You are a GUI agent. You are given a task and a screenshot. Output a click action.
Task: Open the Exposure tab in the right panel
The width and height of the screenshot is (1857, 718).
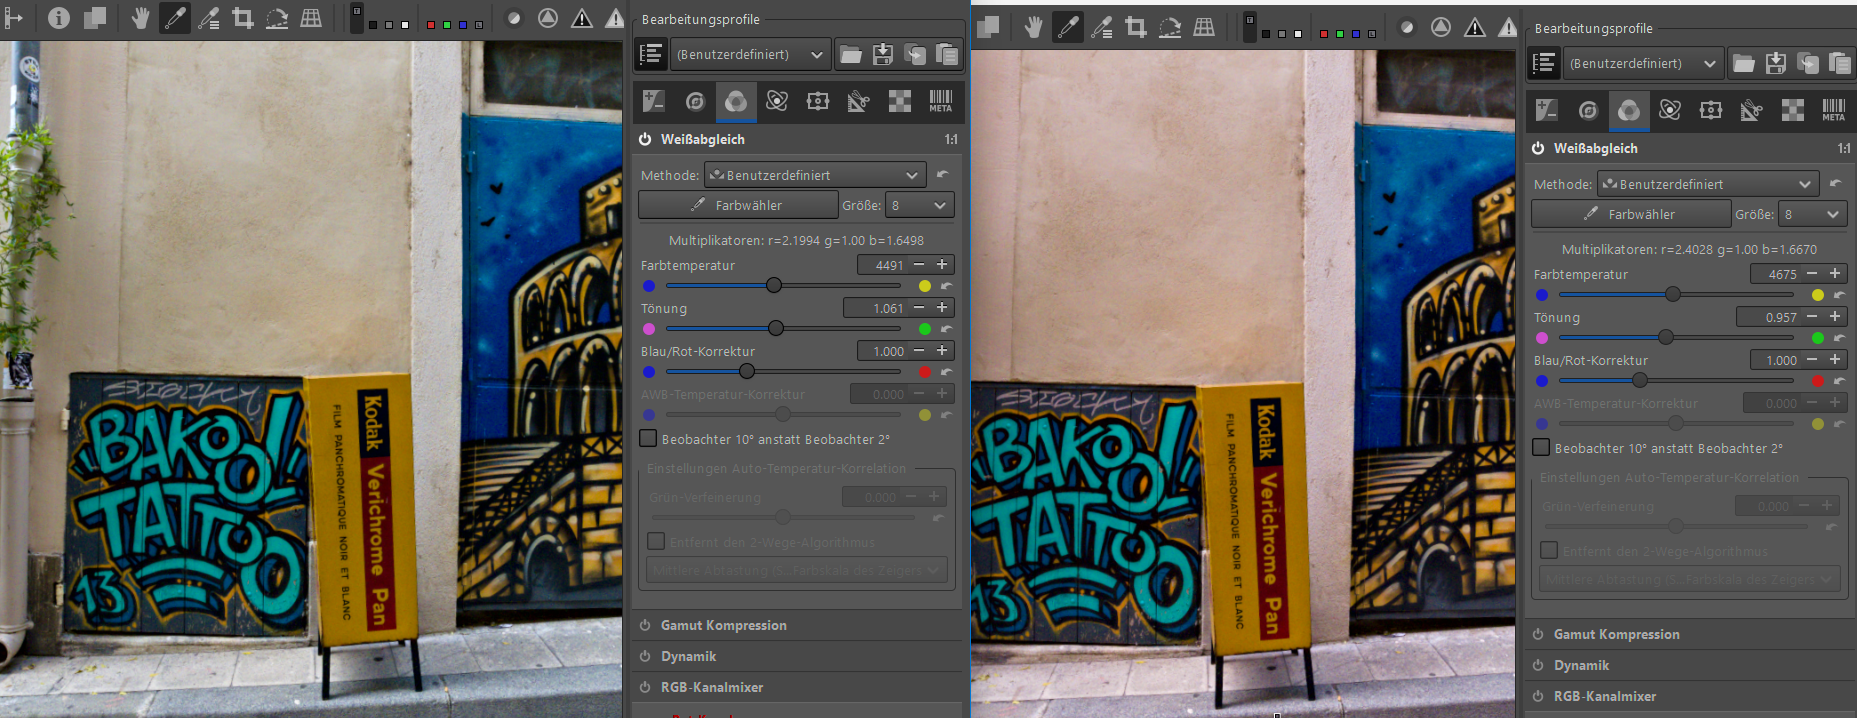pyautogui.click(x=1547, y=110)
